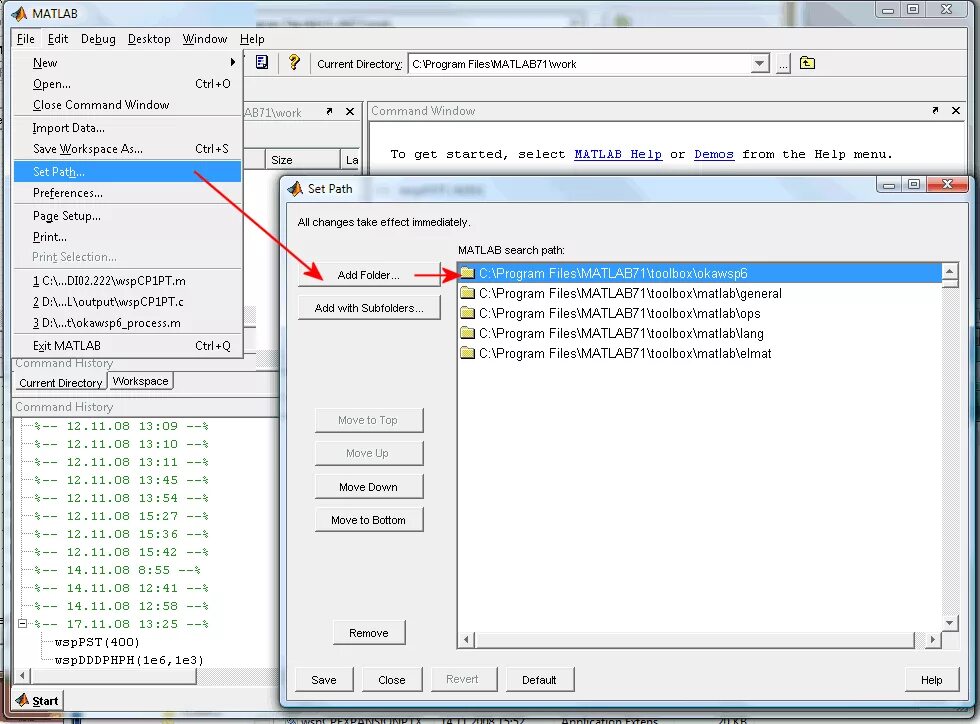The height and width of the screenshot is (724, 980).
Task: Follow the MATLAB Help link
Action: [x=618, y=154]
